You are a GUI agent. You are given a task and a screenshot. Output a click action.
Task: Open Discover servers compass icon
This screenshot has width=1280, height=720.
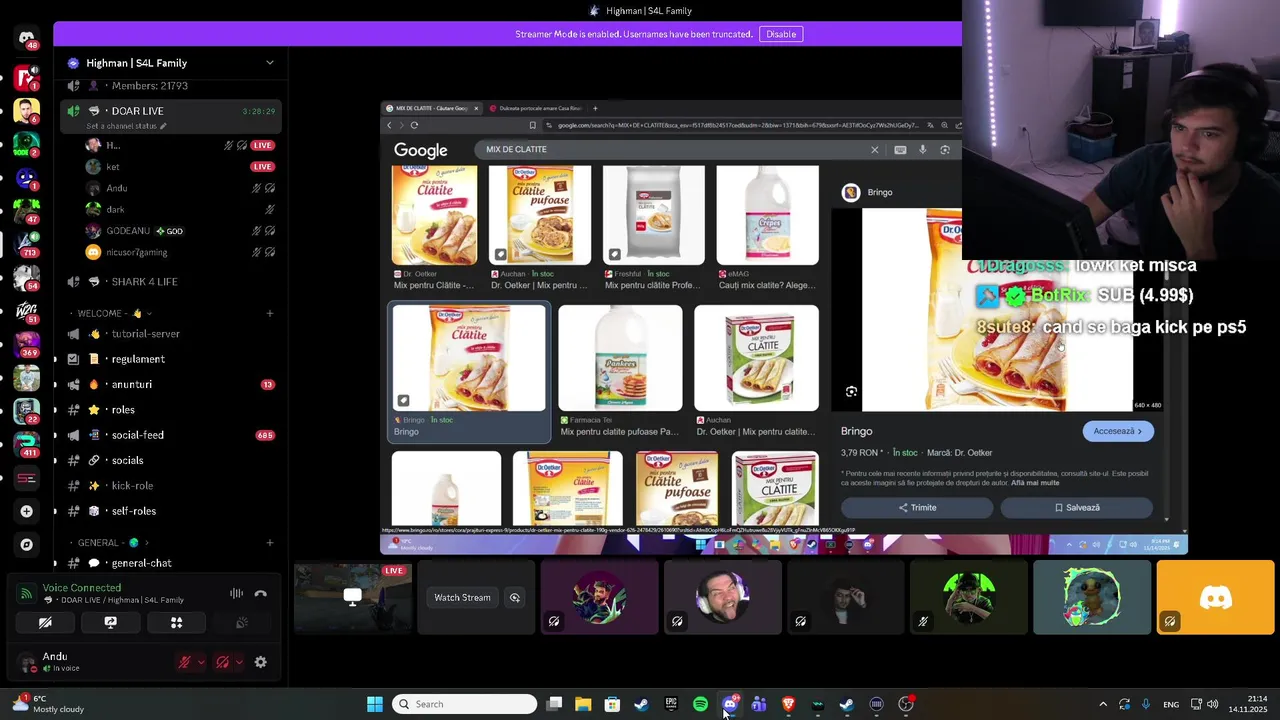coord(27,545)
